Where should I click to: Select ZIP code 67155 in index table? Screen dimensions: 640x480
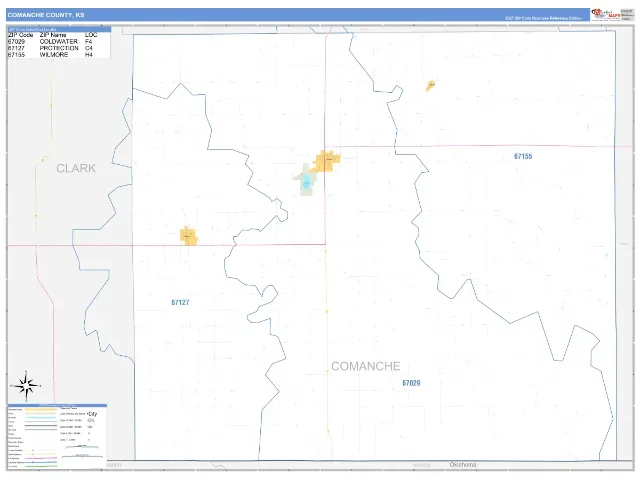(16, 55)
